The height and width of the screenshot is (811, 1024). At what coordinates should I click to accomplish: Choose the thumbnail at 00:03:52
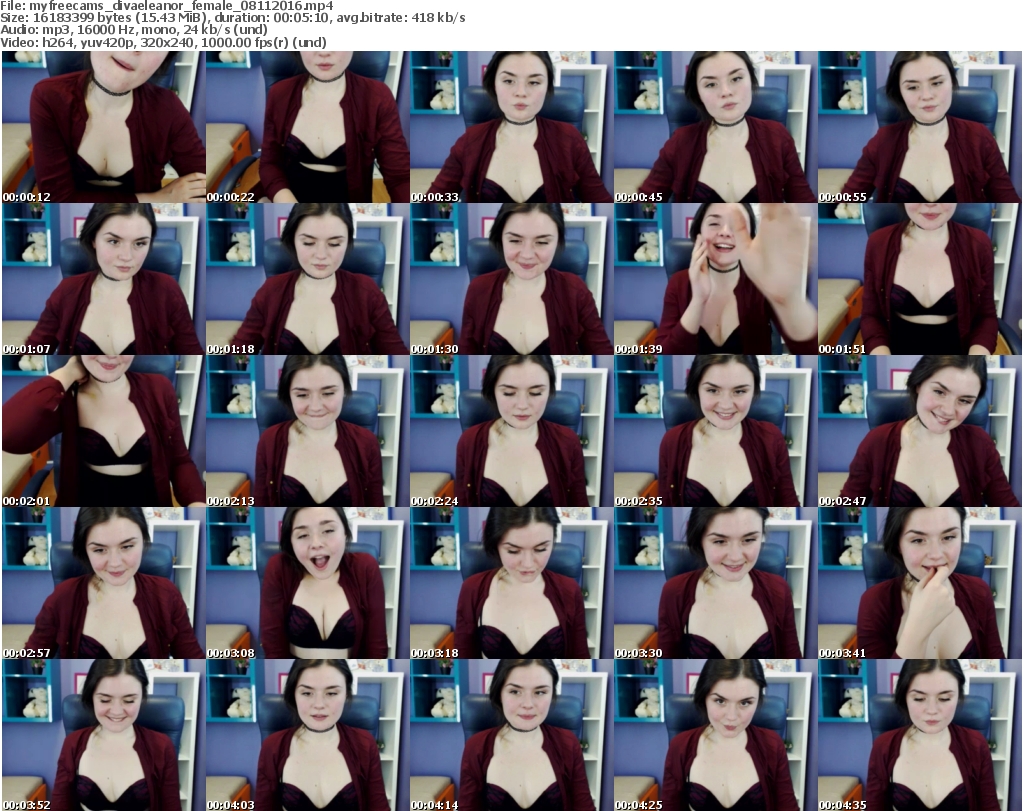click(103, 735)
